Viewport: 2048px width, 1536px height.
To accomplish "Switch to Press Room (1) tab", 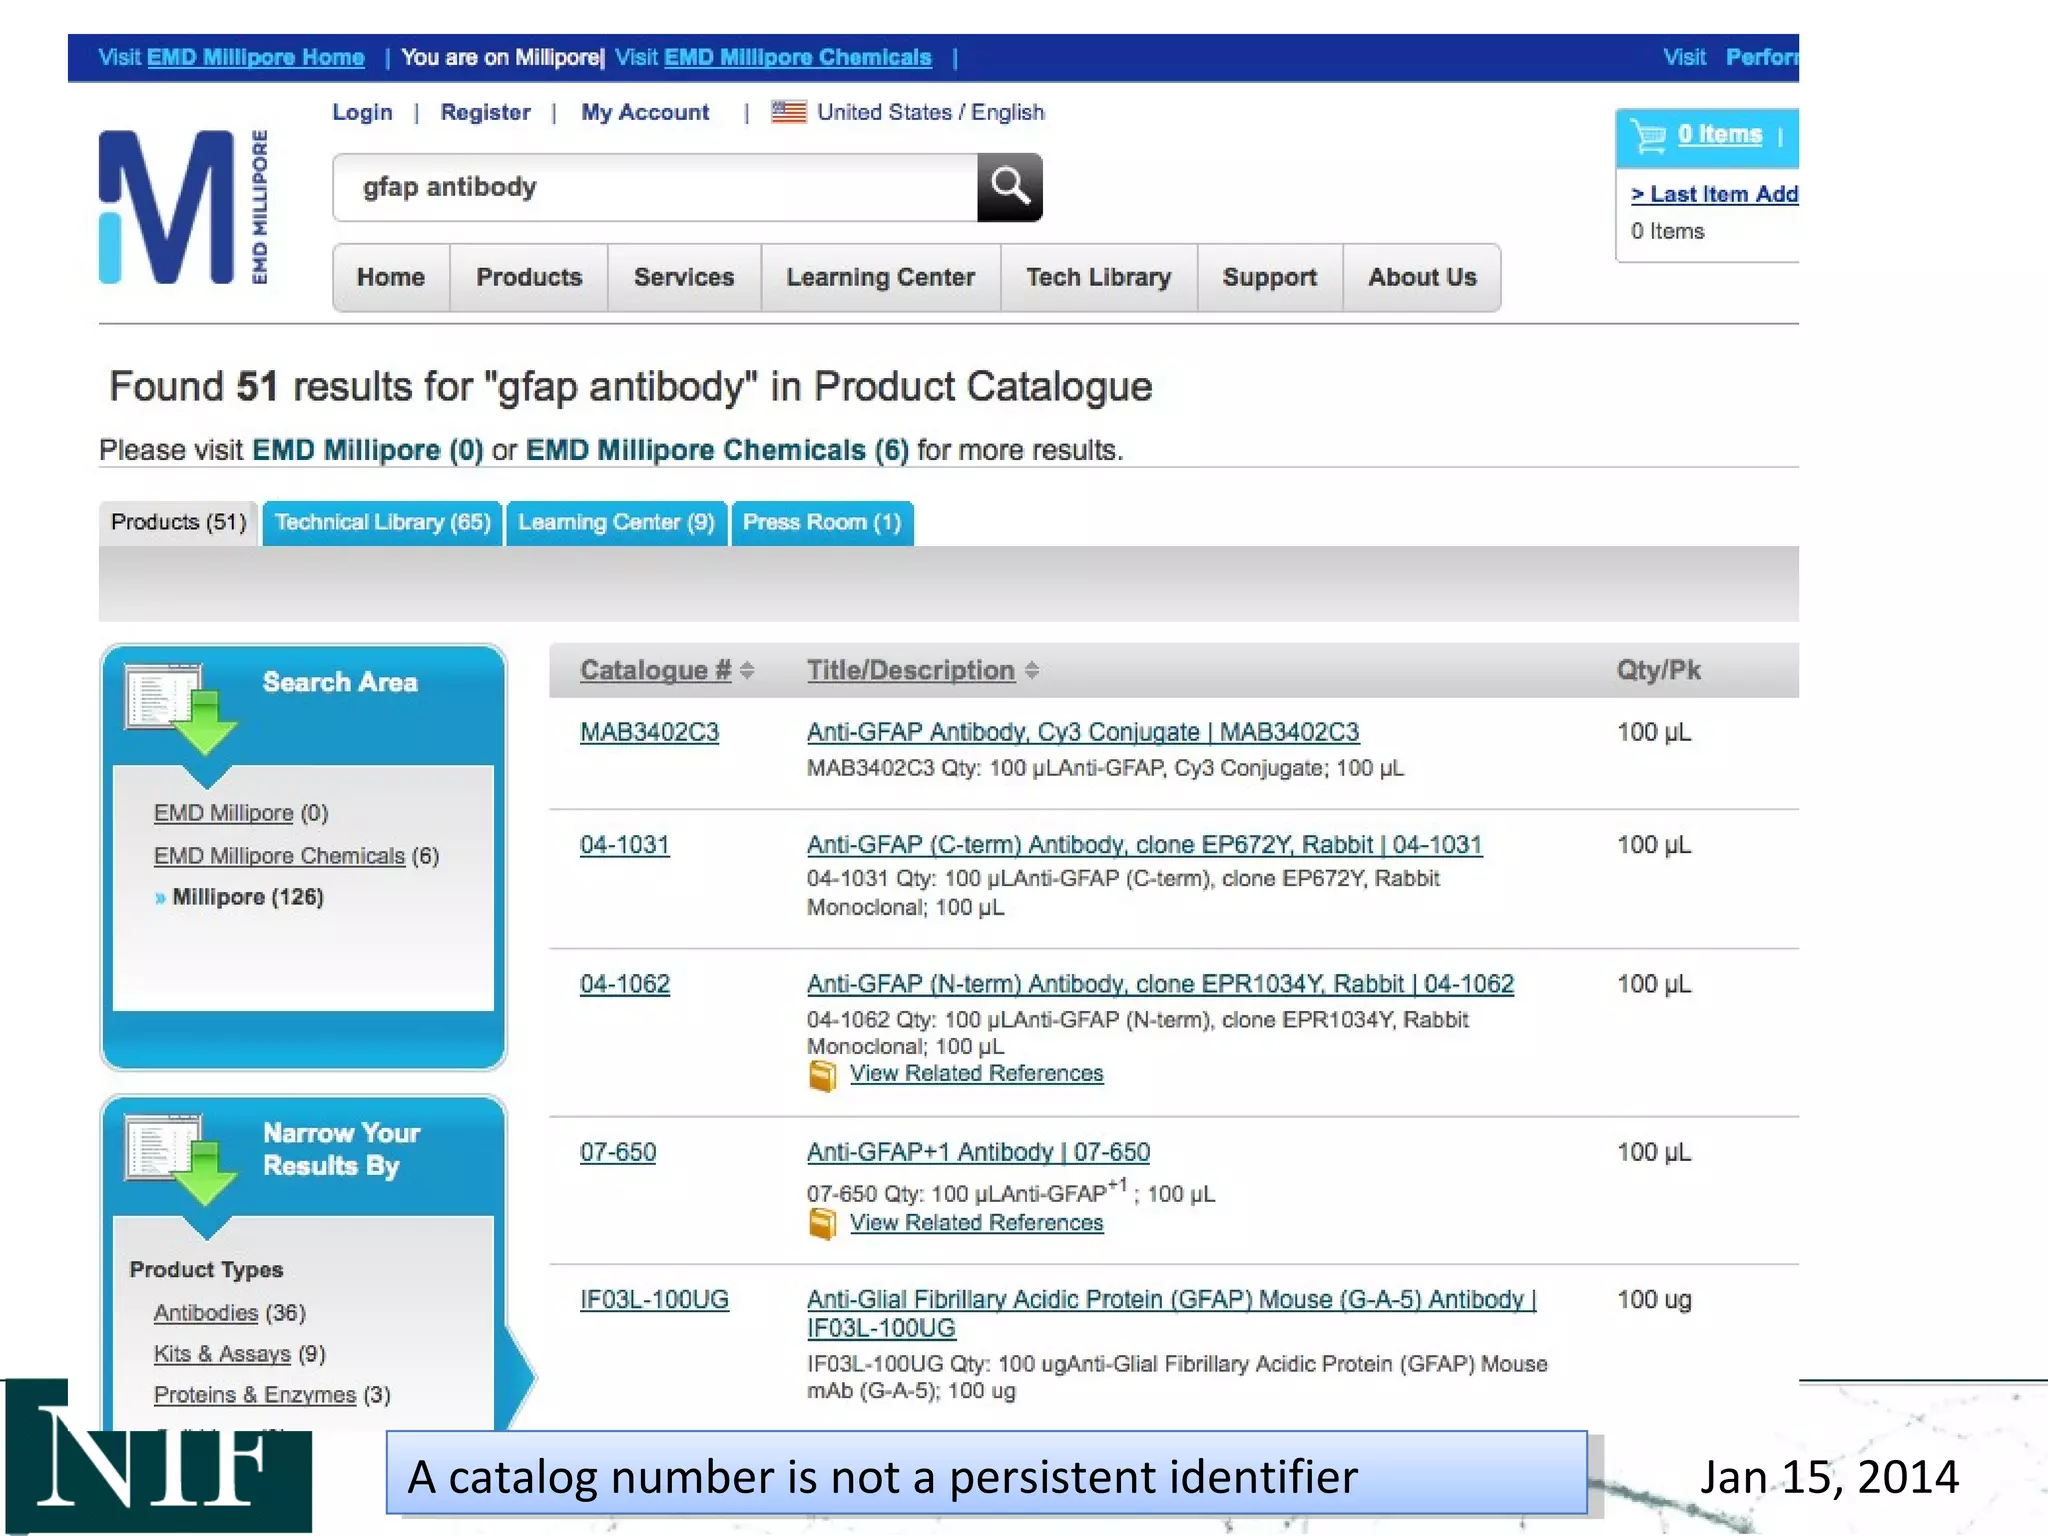I will 822,523.
